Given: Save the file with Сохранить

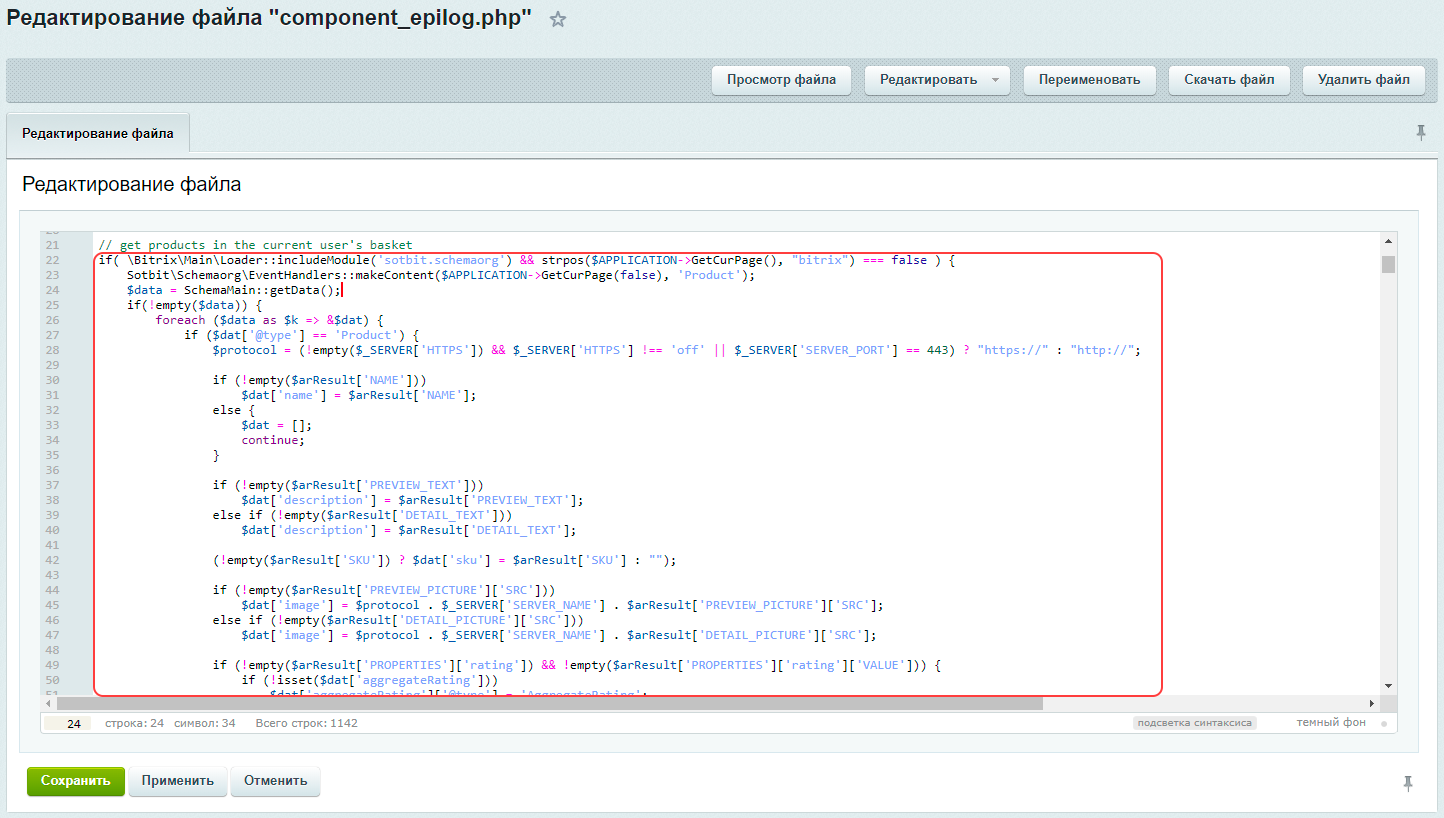Looking at the screenshot, I should 76,781.
